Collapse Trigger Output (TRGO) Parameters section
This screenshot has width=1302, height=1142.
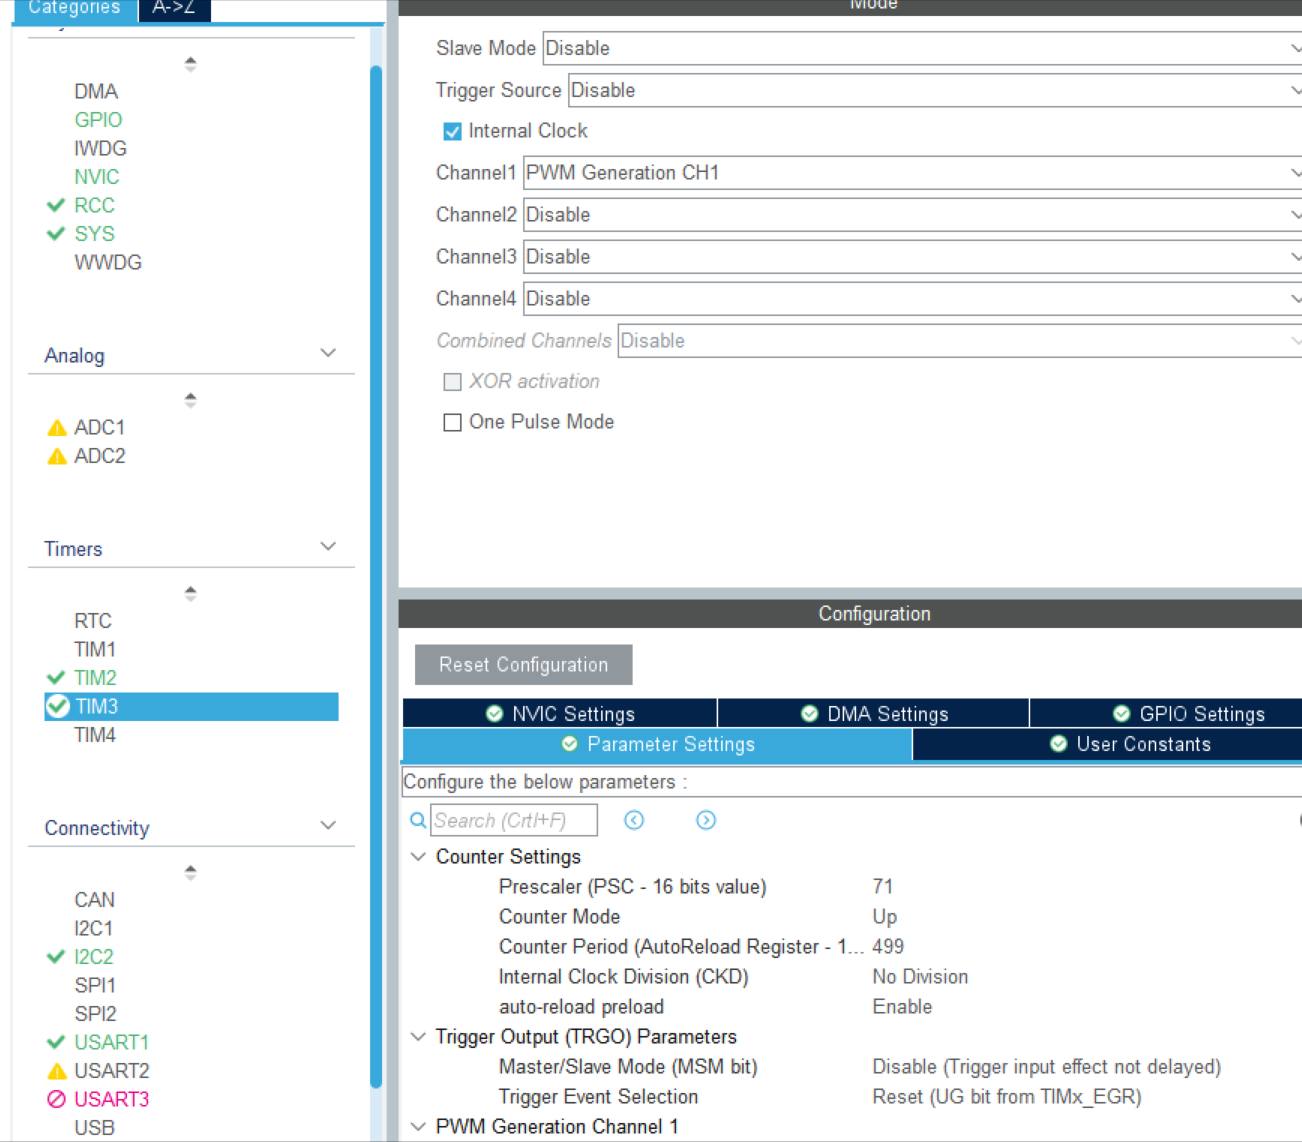coord(419,1037)
